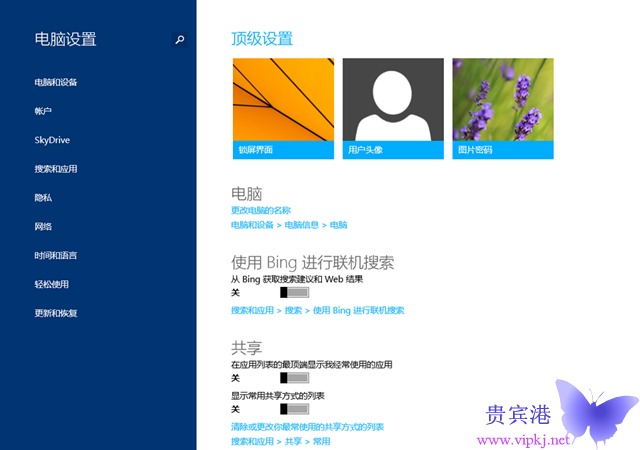The image size is (640, 450).
Task: Click the 更改电脑的名称 link
Action: 261,210
